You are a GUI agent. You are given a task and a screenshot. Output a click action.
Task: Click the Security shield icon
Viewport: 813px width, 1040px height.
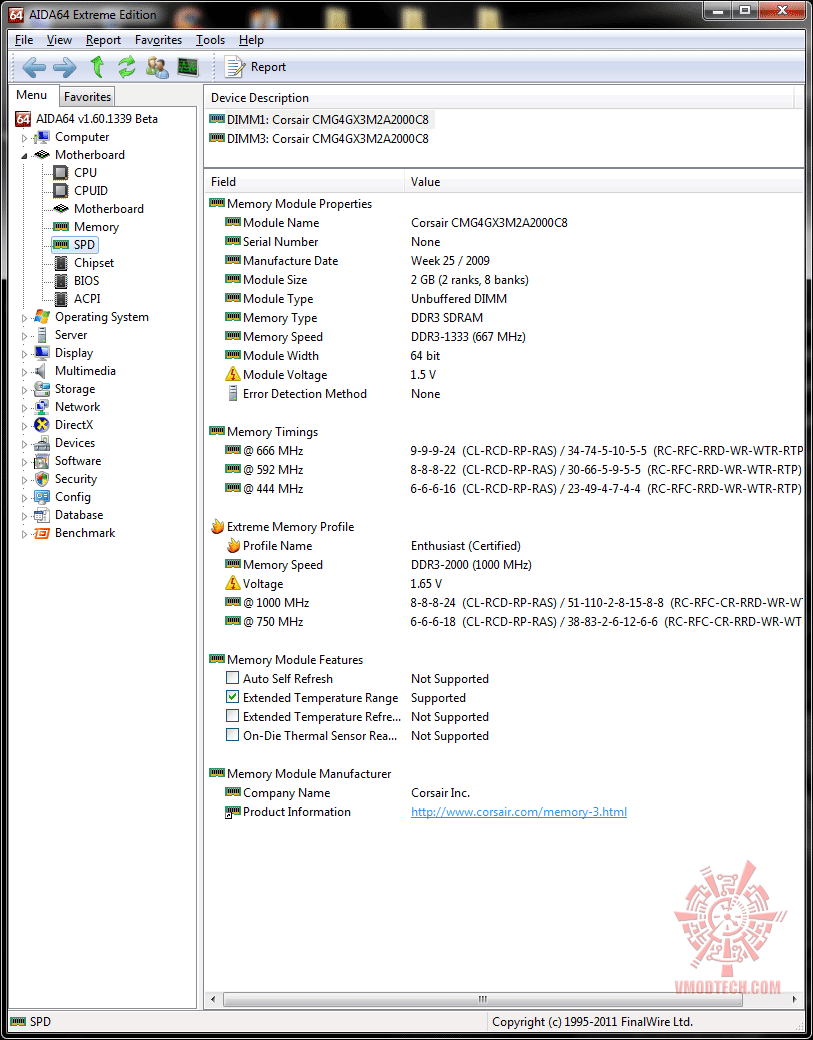(x=42, y=479)
